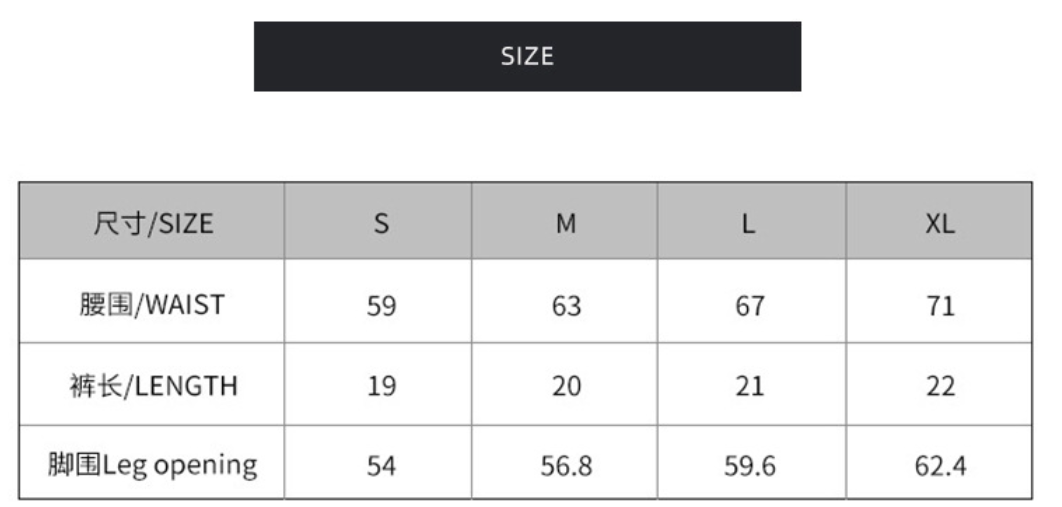Viewport: 1062px width, 507px height.
Task: Select the XL size column header
Action: [939, 221]
